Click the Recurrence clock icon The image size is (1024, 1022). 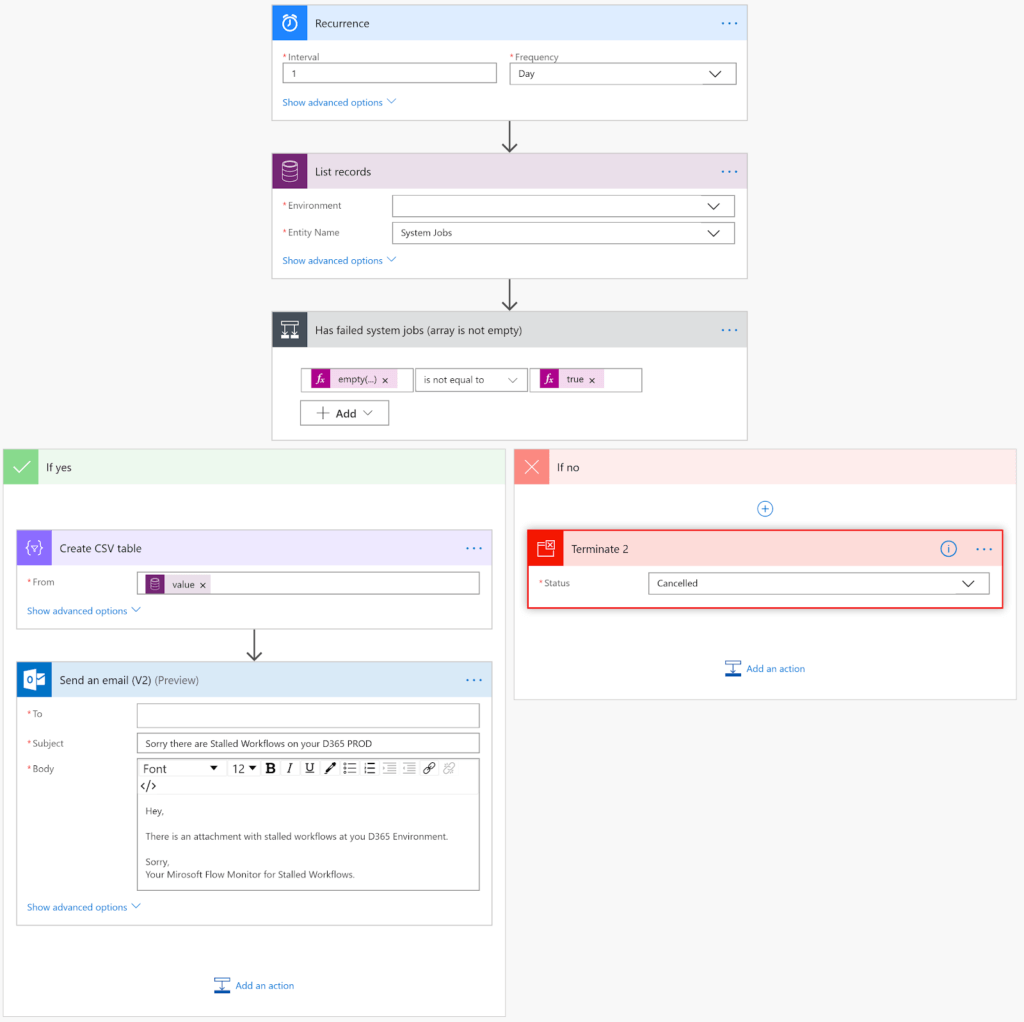click(x=289, y=23)
